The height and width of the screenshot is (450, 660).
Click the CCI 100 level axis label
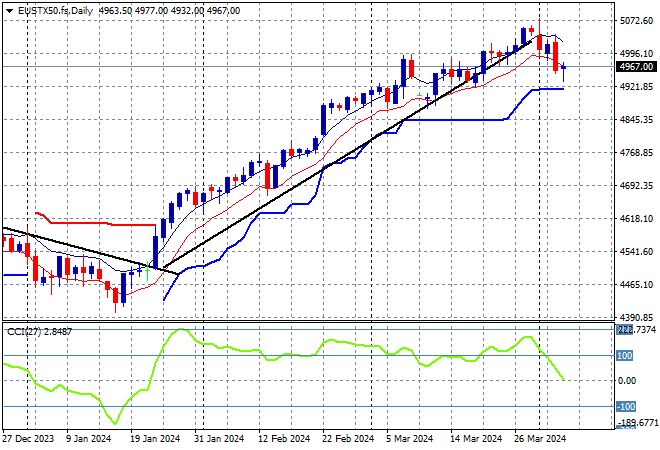pos(625,355)
